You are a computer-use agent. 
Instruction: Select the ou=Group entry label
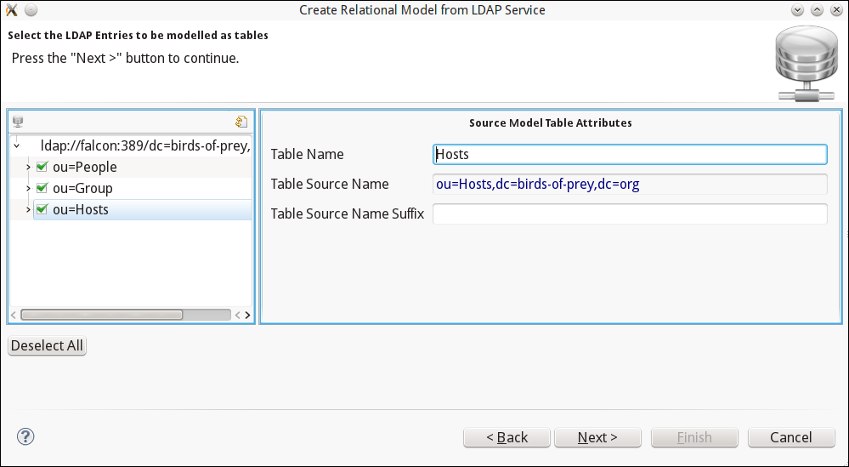(x=82, y=188)
